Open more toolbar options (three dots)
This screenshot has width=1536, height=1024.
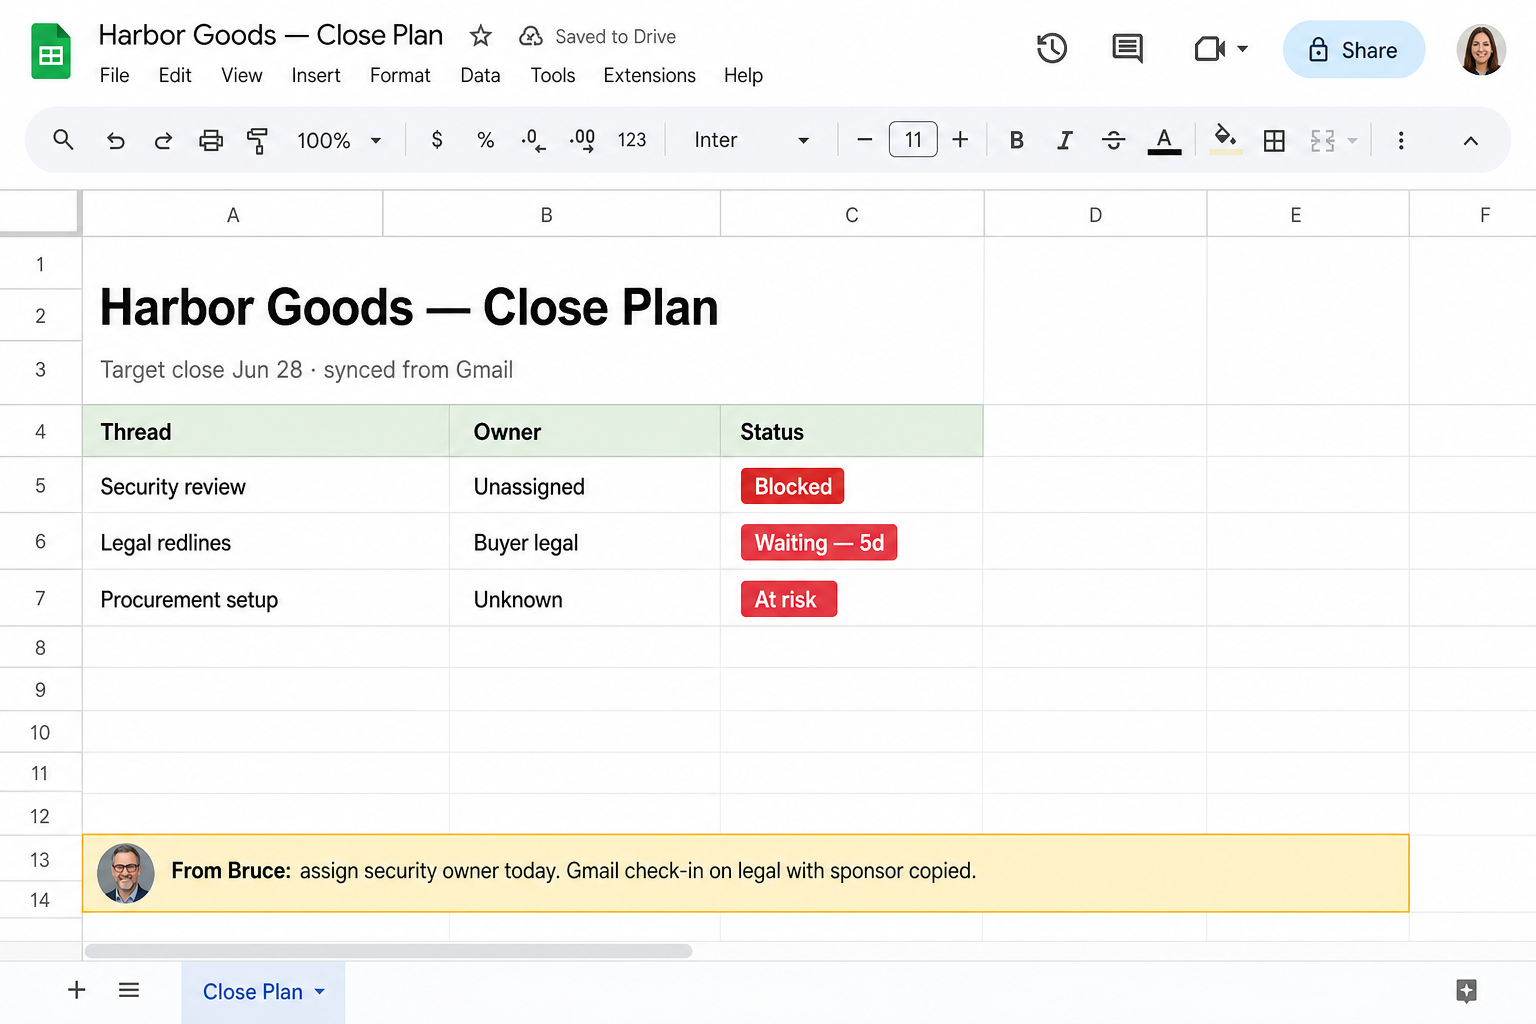pos(1401,141)
